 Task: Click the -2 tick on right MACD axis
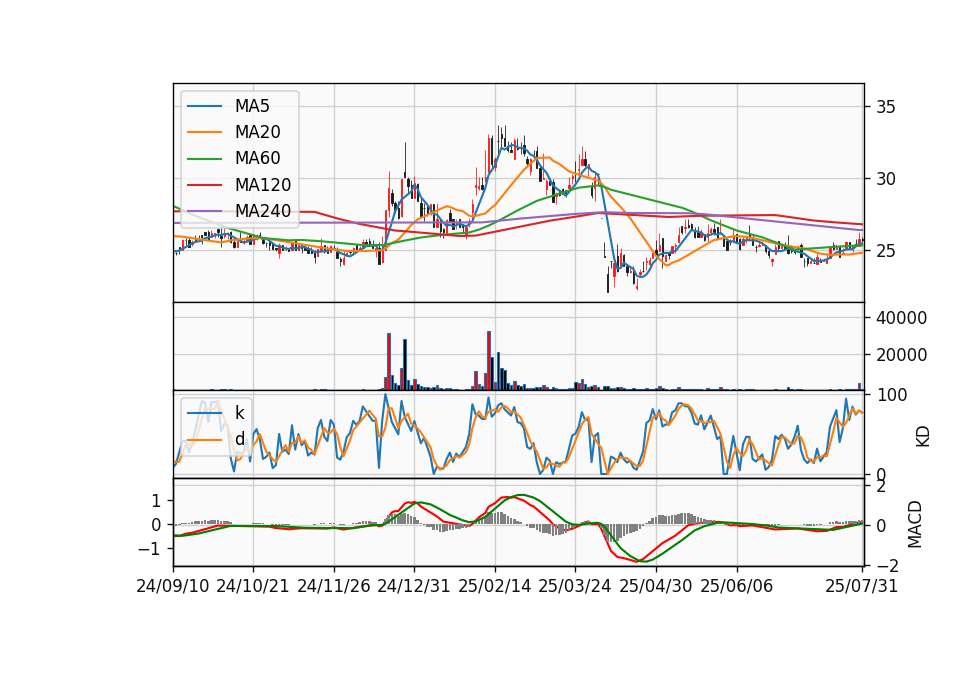tap(886, 566)
